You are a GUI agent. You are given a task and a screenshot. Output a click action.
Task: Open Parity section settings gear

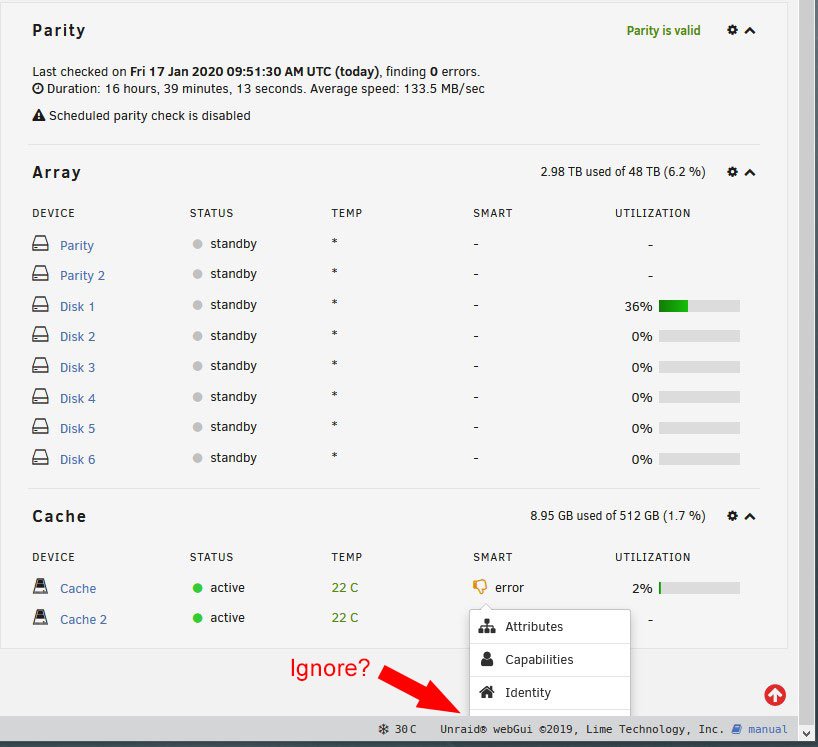(732, 30)
